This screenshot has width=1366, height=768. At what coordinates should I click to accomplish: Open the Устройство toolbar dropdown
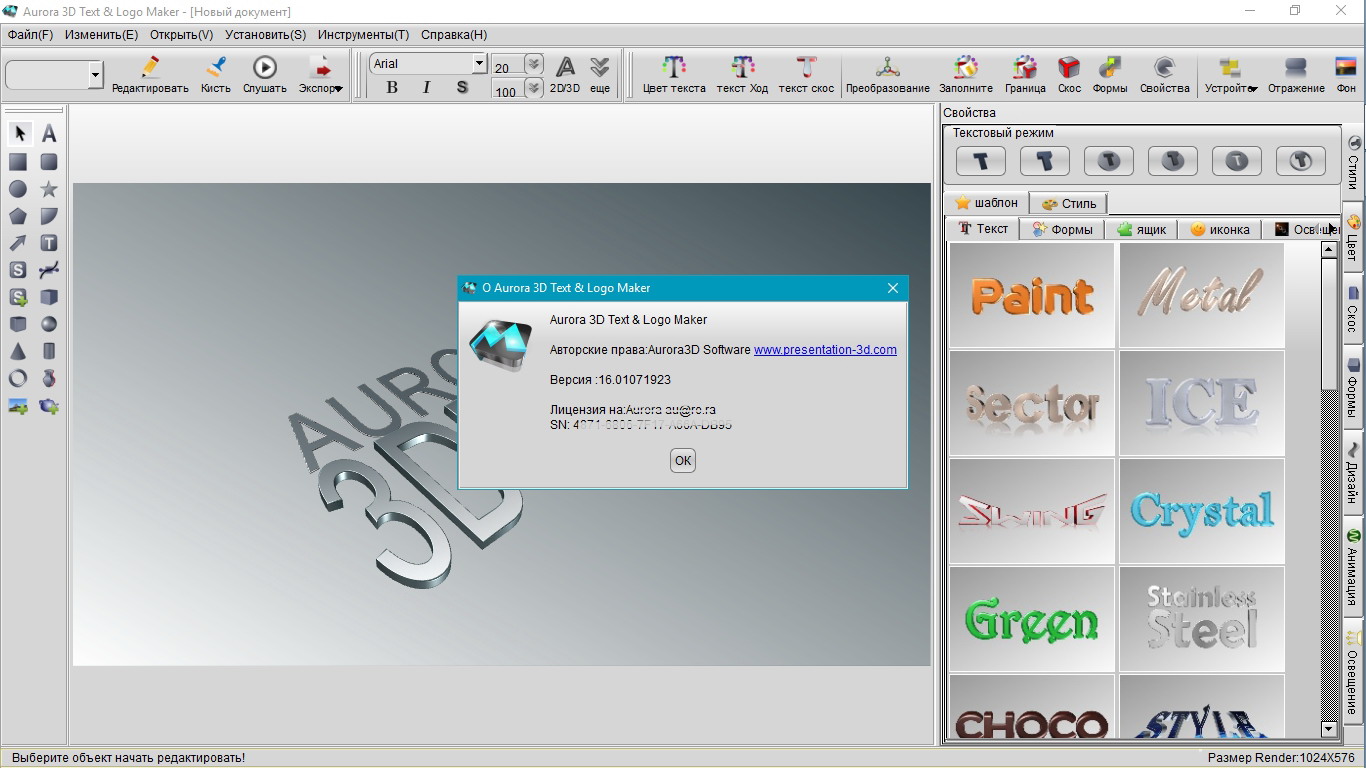1230,75
